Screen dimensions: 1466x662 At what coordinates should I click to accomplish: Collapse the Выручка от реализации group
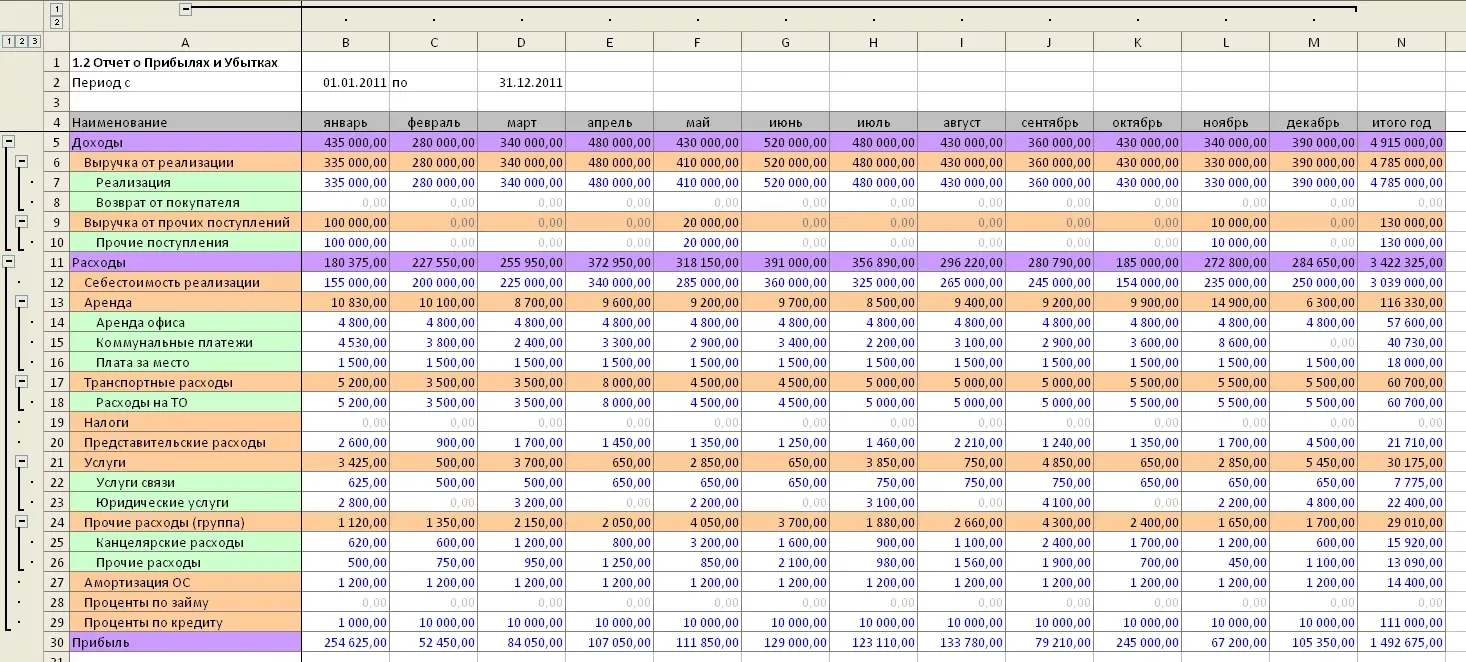point(22,162)
